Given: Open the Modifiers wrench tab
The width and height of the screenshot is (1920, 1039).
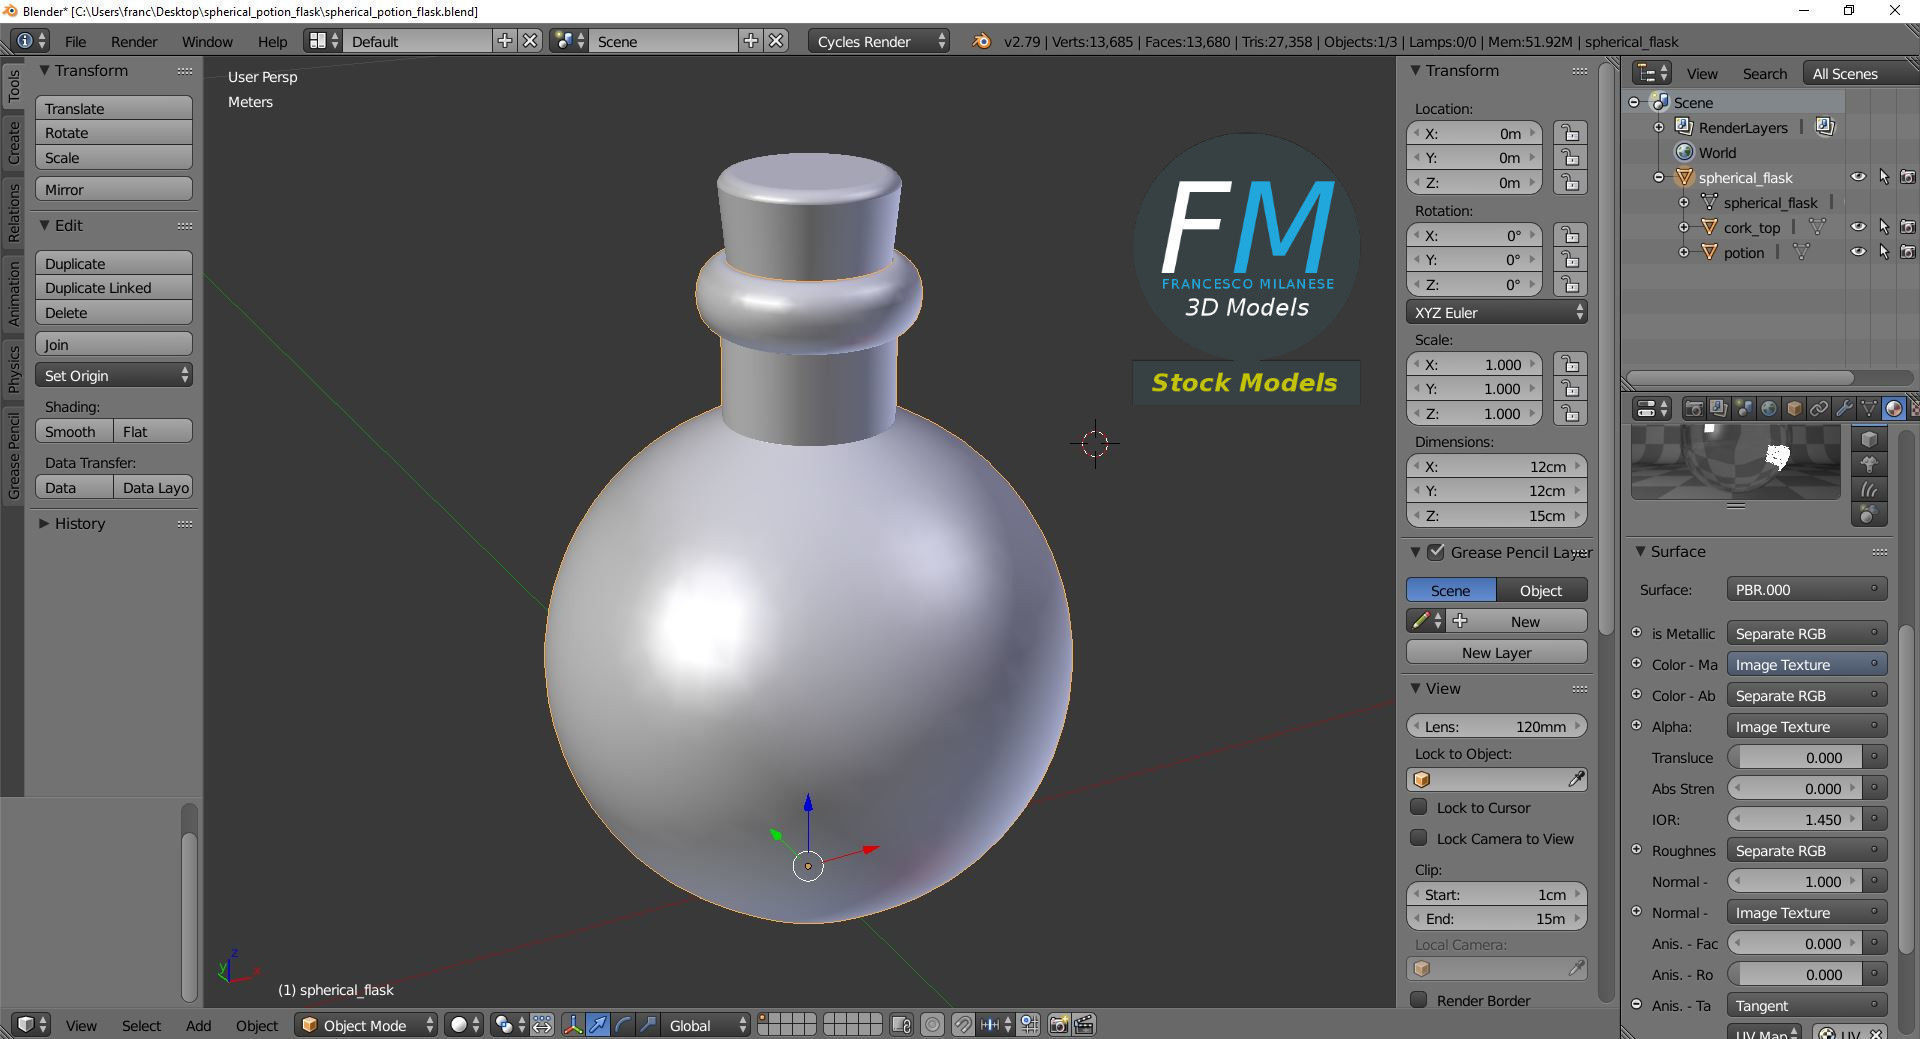Looking at the screenshot, I should coord(1844,409).
